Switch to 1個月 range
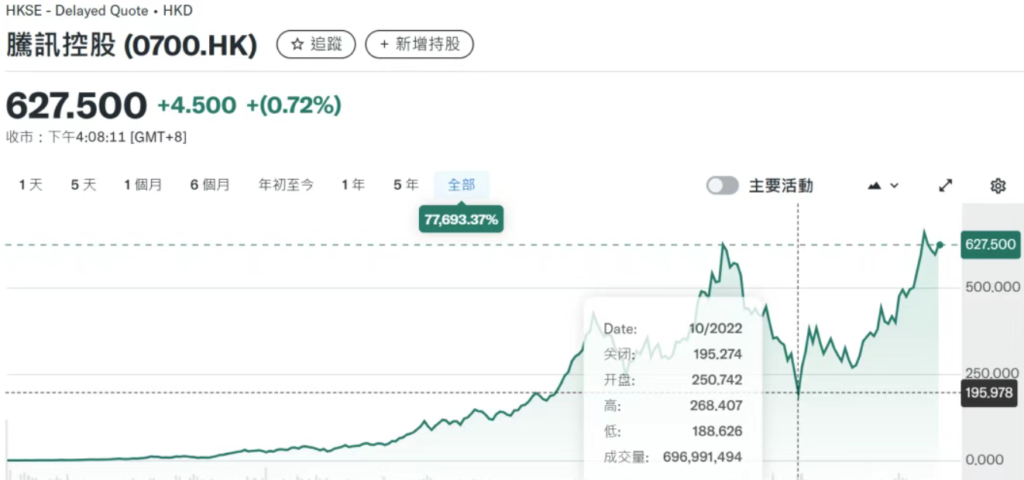1024x480 pixels. click(x=143, y=184)
